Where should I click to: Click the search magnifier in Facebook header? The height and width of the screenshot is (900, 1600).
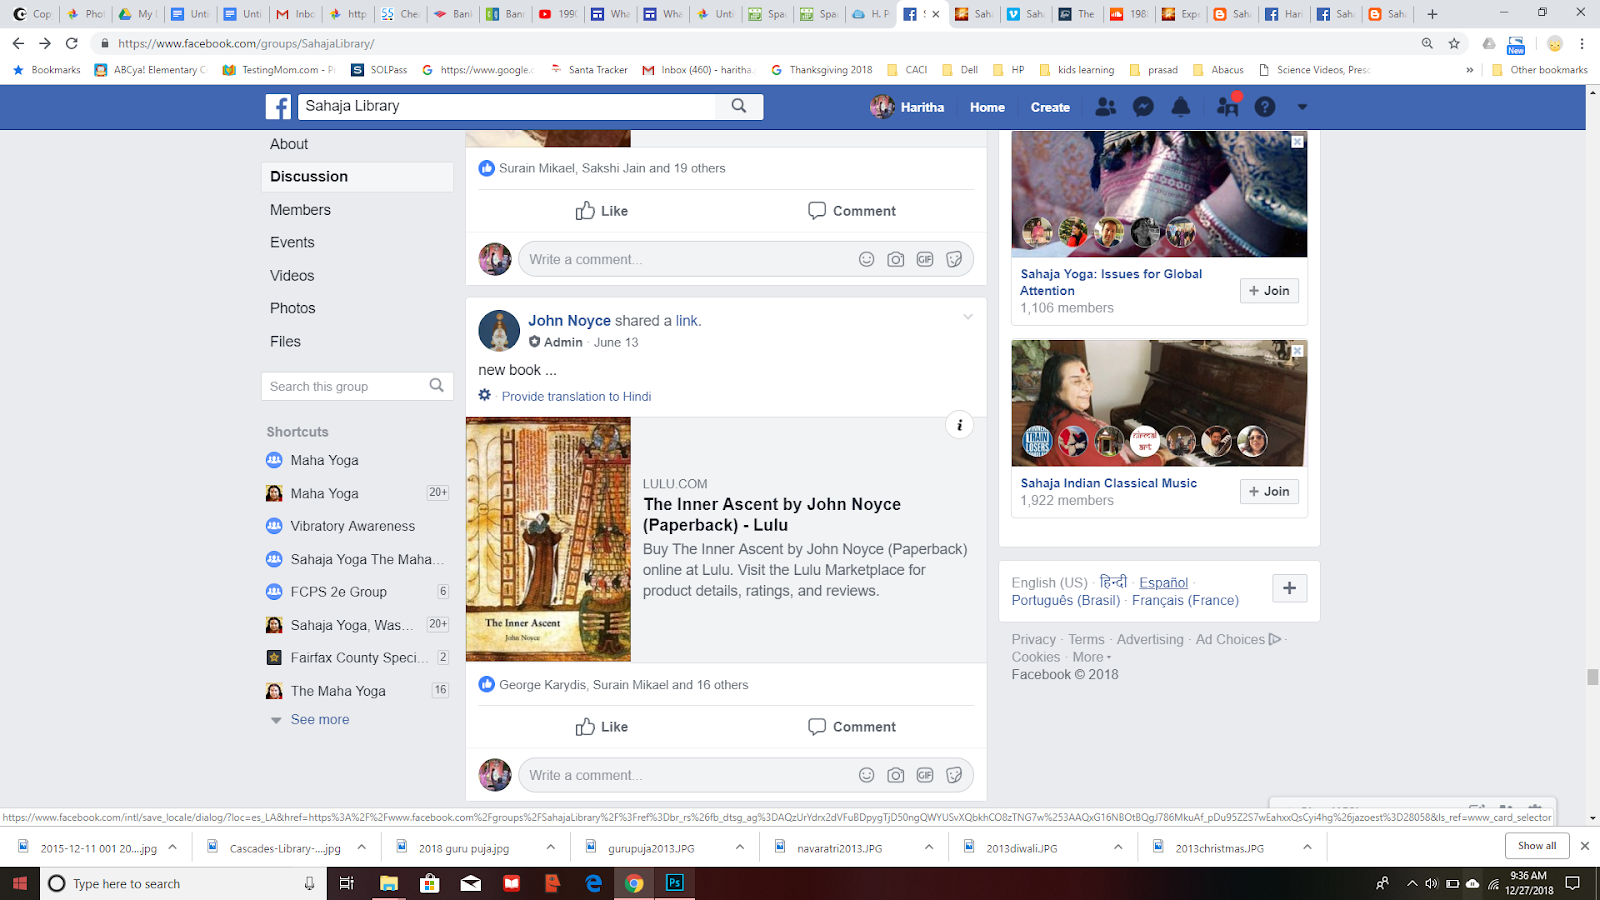(739, 106)
